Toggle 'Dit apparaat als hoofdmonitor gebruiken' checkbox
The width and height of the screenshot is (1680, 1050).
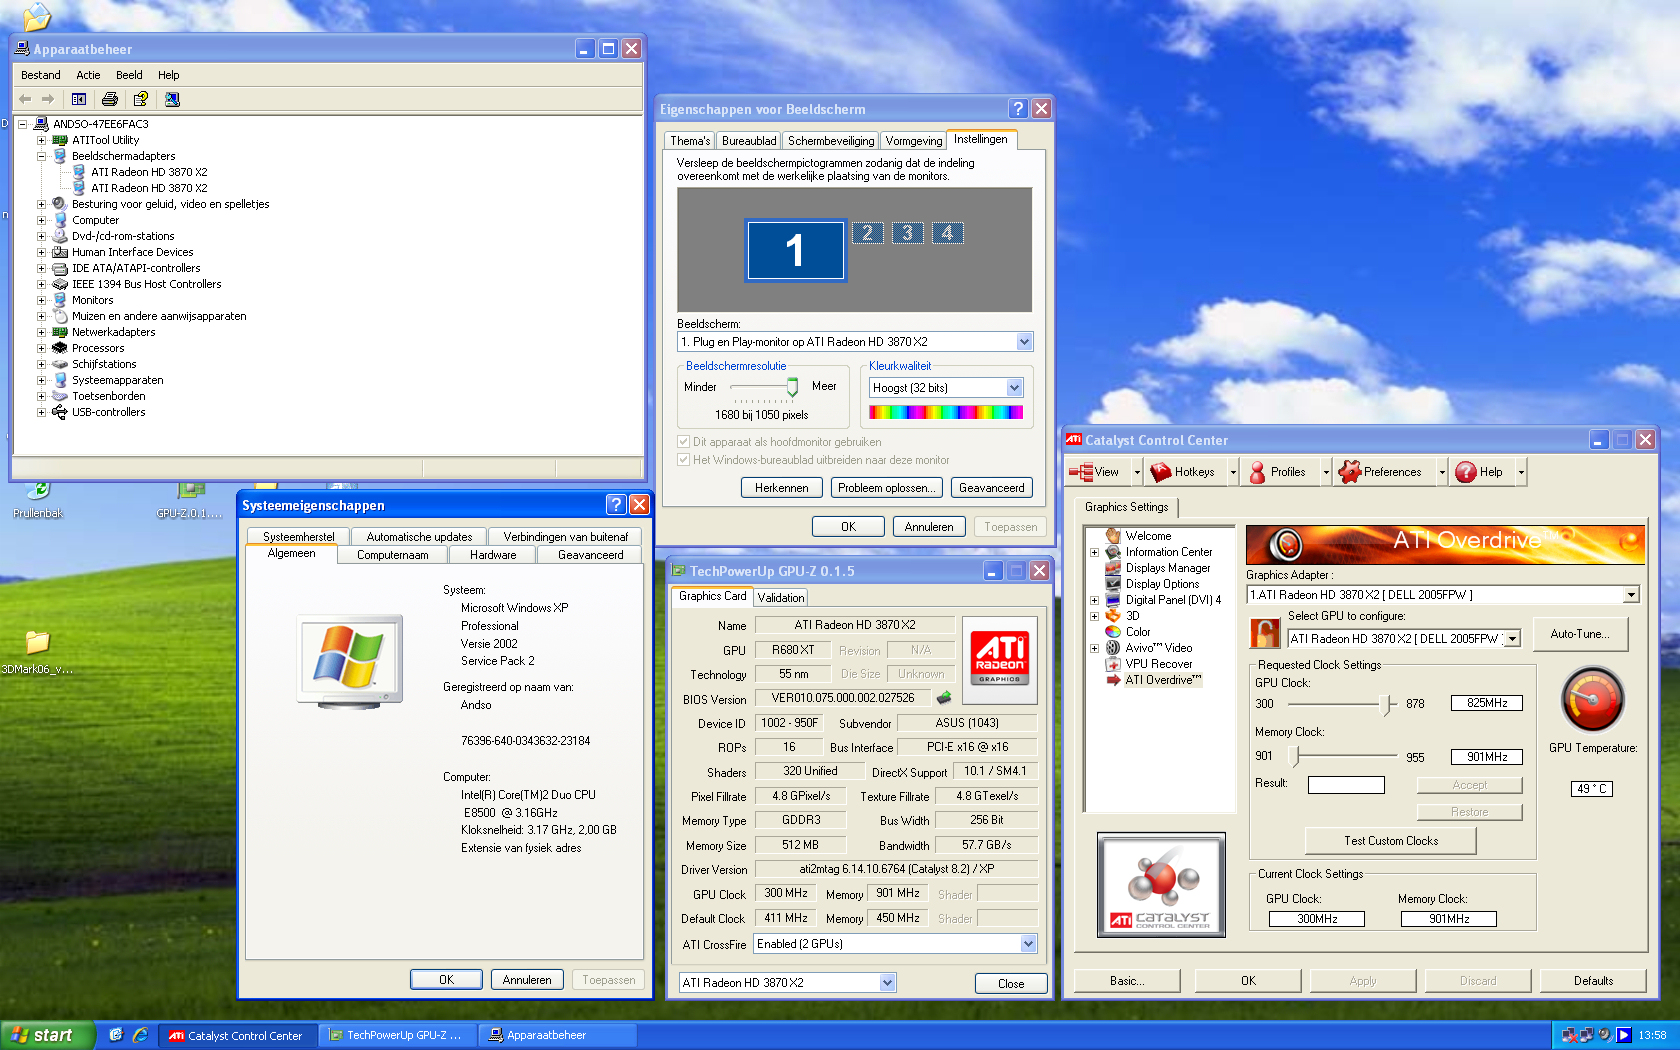683,442
